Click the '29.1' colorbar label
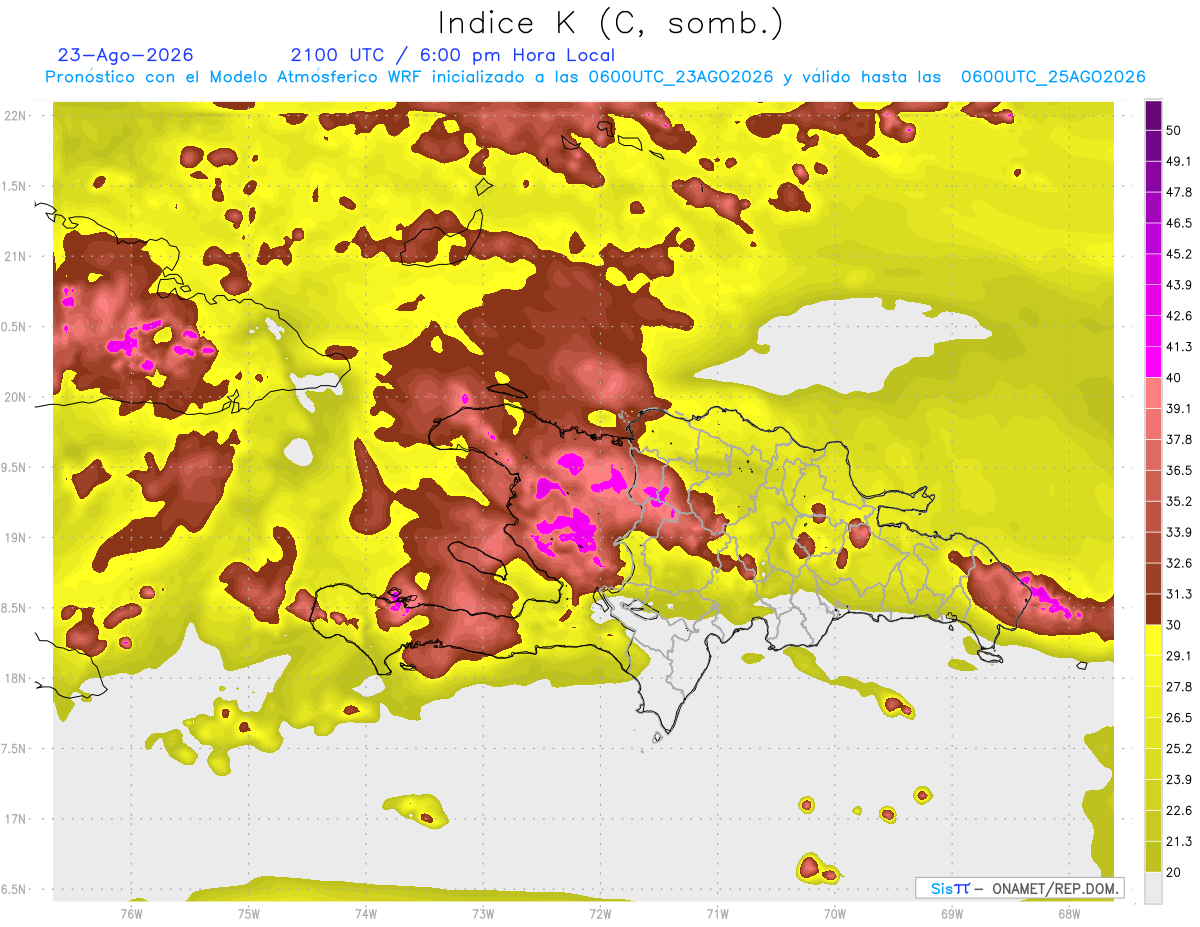The height and width of the screenshot is (927, 1200). click(1179, 656)
